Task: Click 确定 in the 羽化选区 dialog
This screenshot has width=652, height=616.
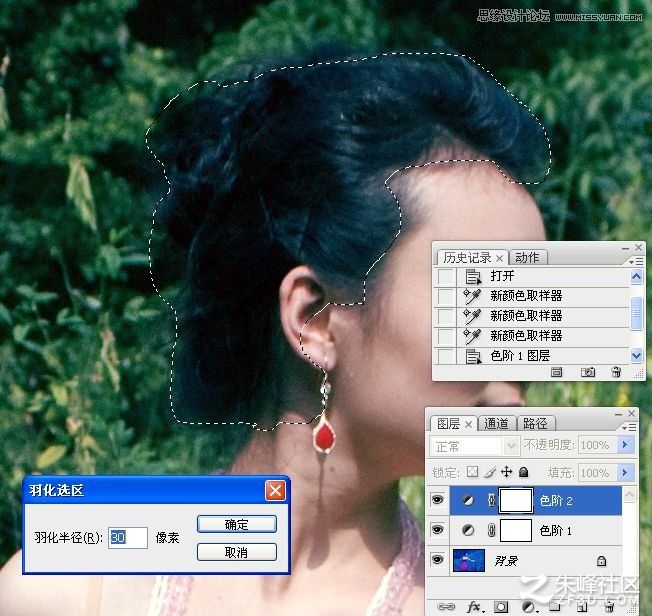Action: (x=237, y=524)
